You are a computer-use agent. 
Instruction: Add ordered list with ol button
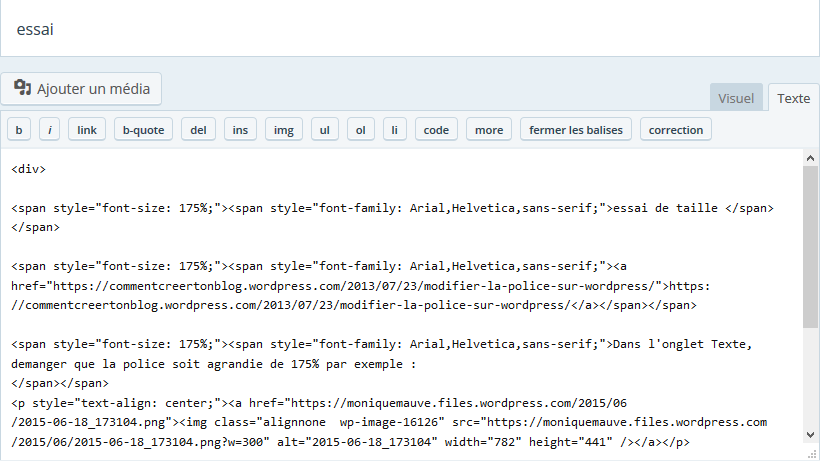point(360,130)
